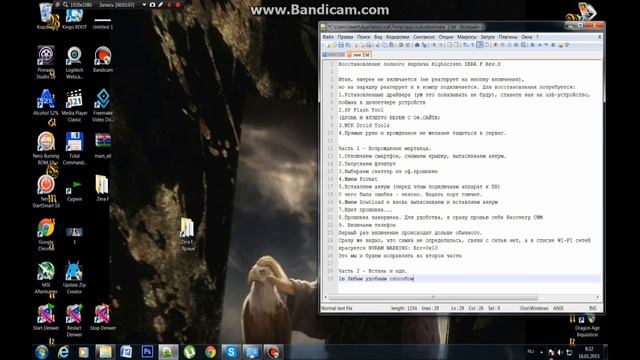Open uTorrent from the taskbar

point(189,352)
